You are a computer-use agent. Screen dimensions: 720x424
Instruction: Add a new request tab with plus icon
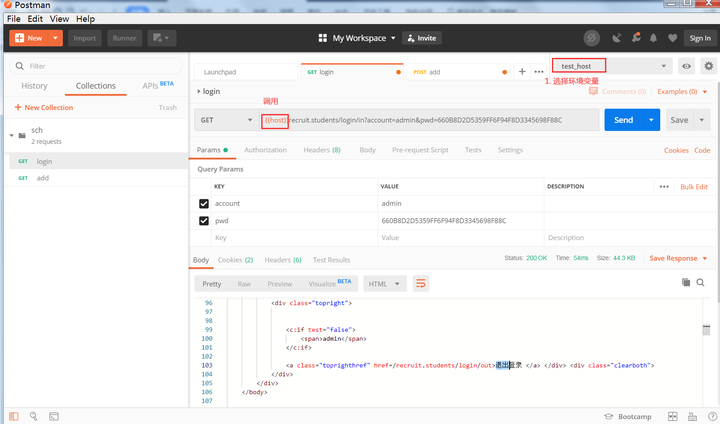(x=522, y=72)
